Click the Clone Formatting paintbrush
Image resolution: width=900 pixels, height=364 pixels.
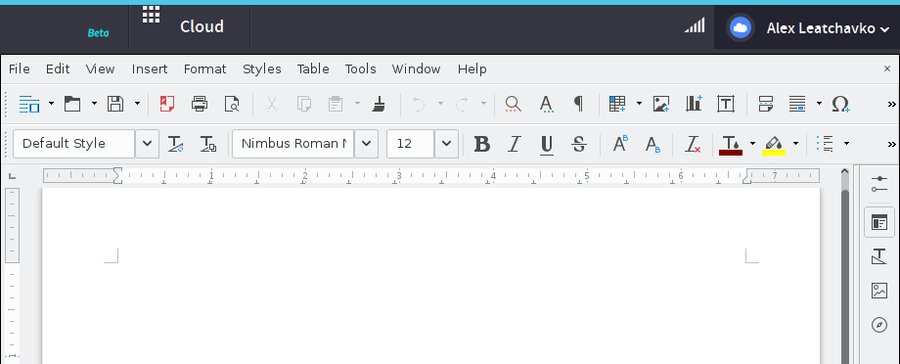coord(378,104)
